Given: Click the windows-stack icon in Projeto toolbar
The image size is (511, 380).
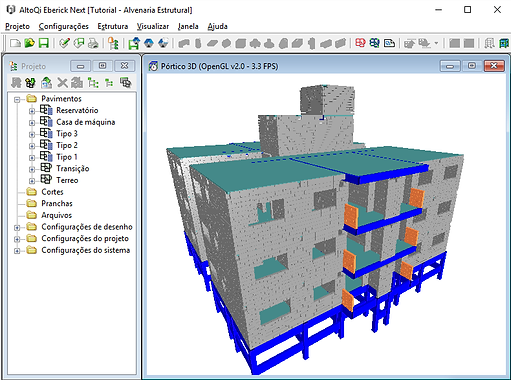Looking at the screenshot, I should pyautogui.click(x=125, y=82).
